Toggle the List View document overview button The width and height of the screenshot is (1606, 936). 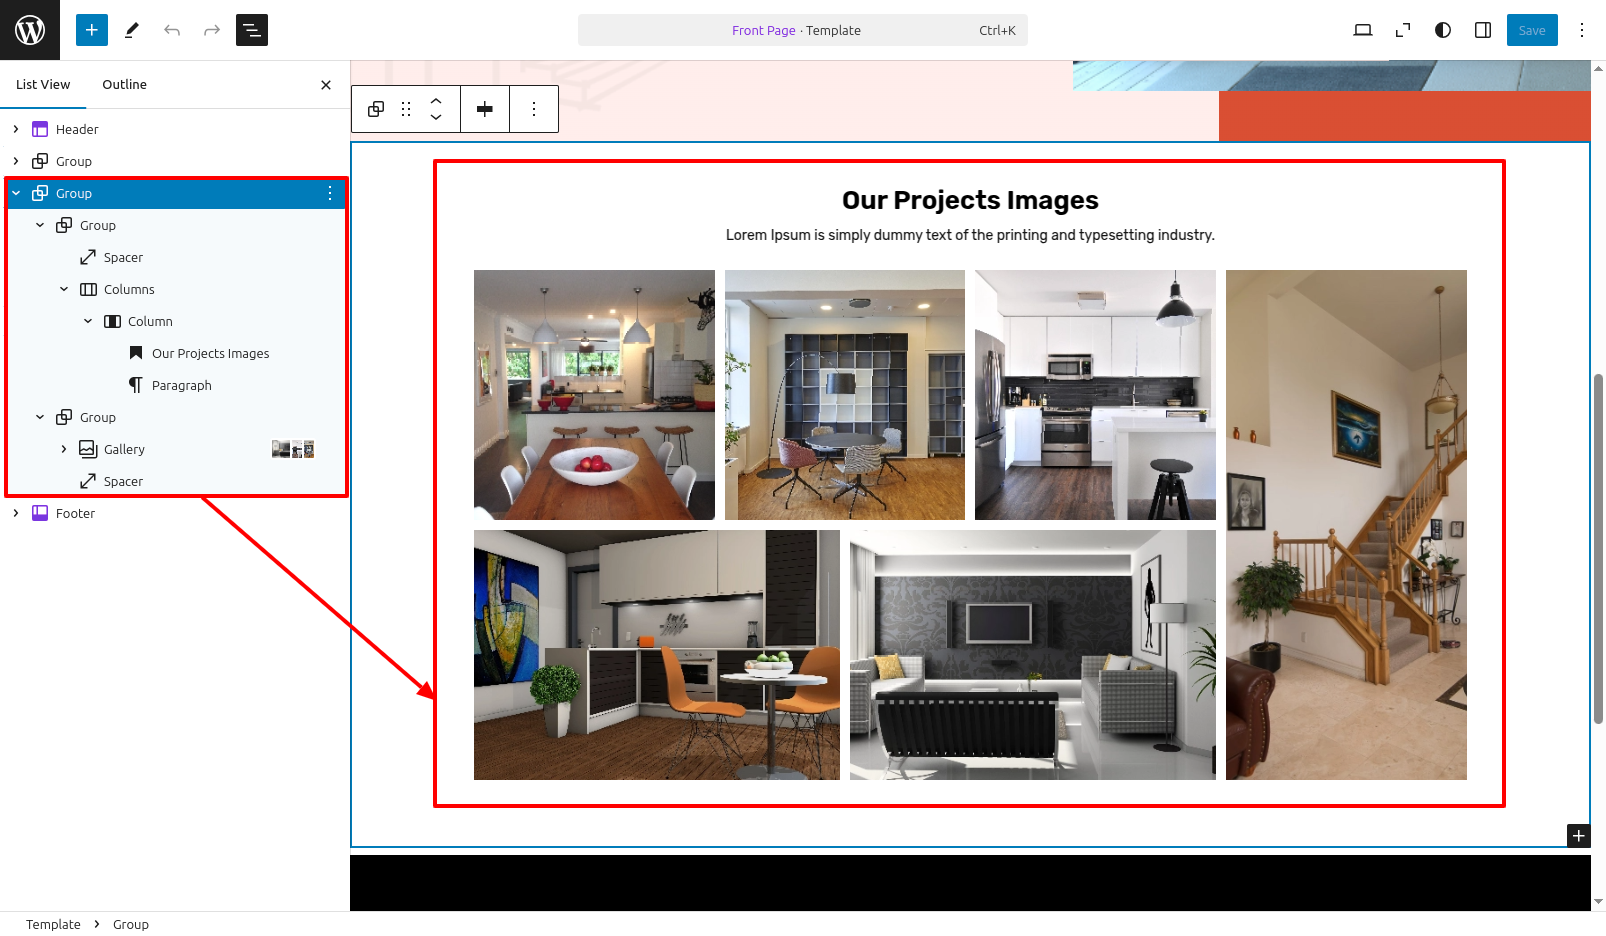tap(252, 30)
